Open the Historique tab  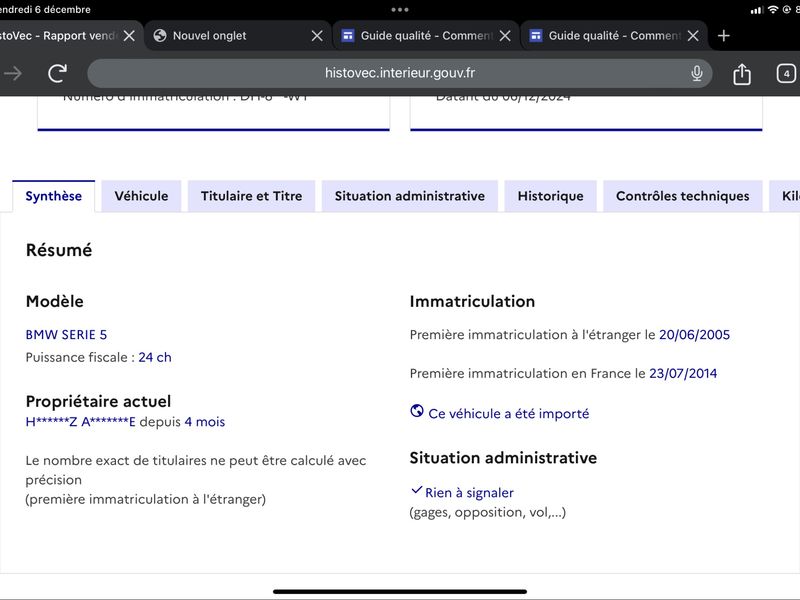coord(551,196)
